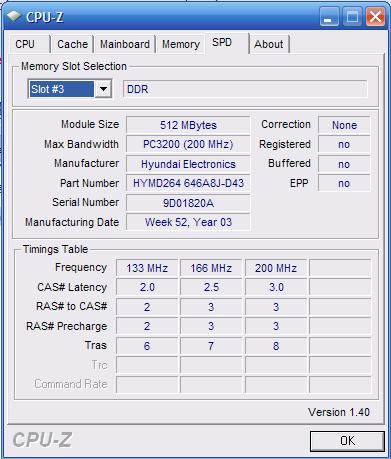The width and height of the screenshot is (391, 459).
Task: Open the Slot #3 dropdown arrow
Action: point(103,89)
